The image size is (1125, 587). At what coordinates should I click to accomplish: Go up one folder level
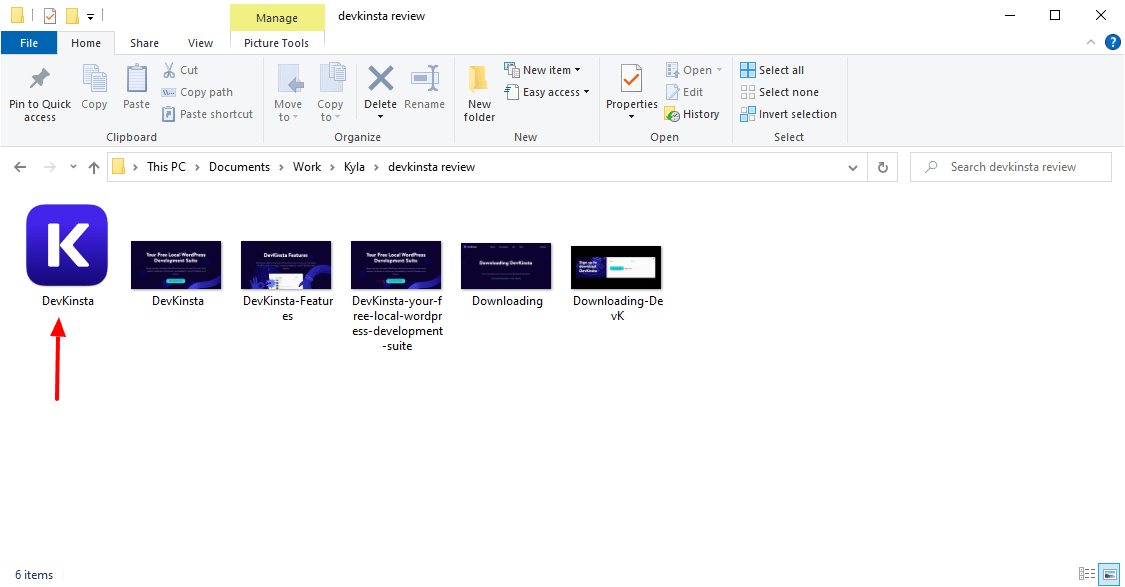click(94, 167)
